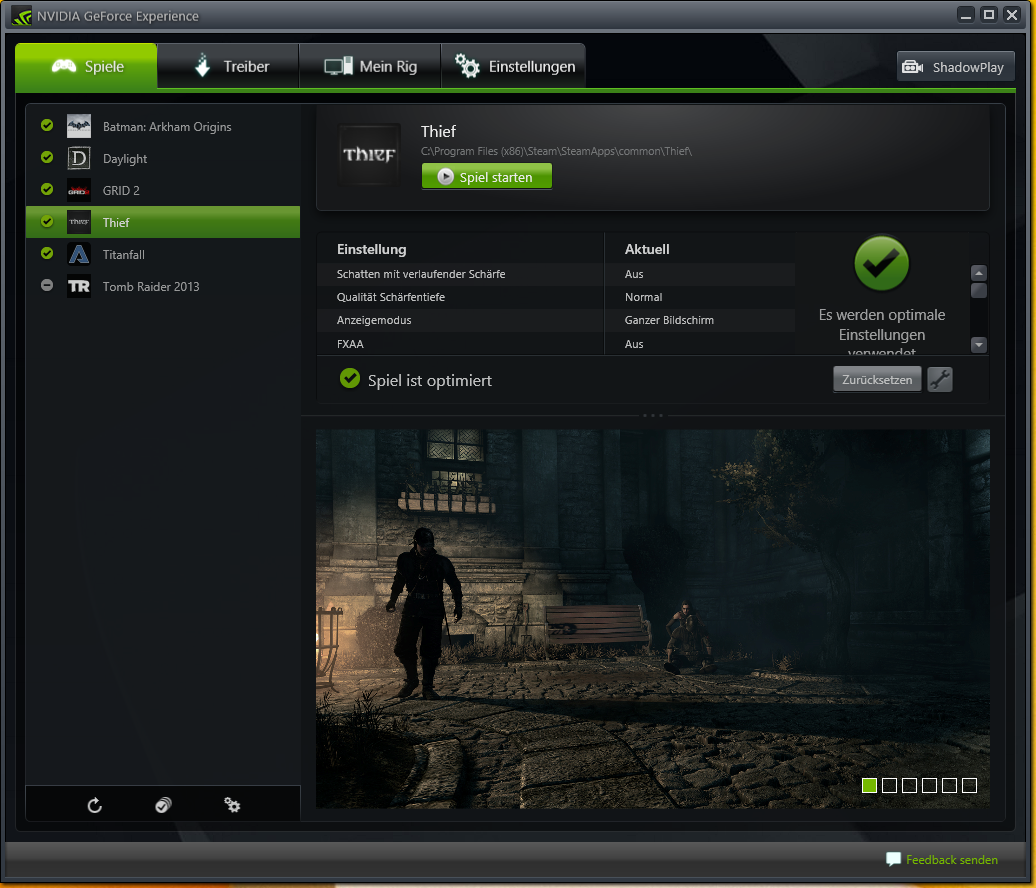Click the Aktuell column header
Viewport: 1036px width, 888px height.
647,249
